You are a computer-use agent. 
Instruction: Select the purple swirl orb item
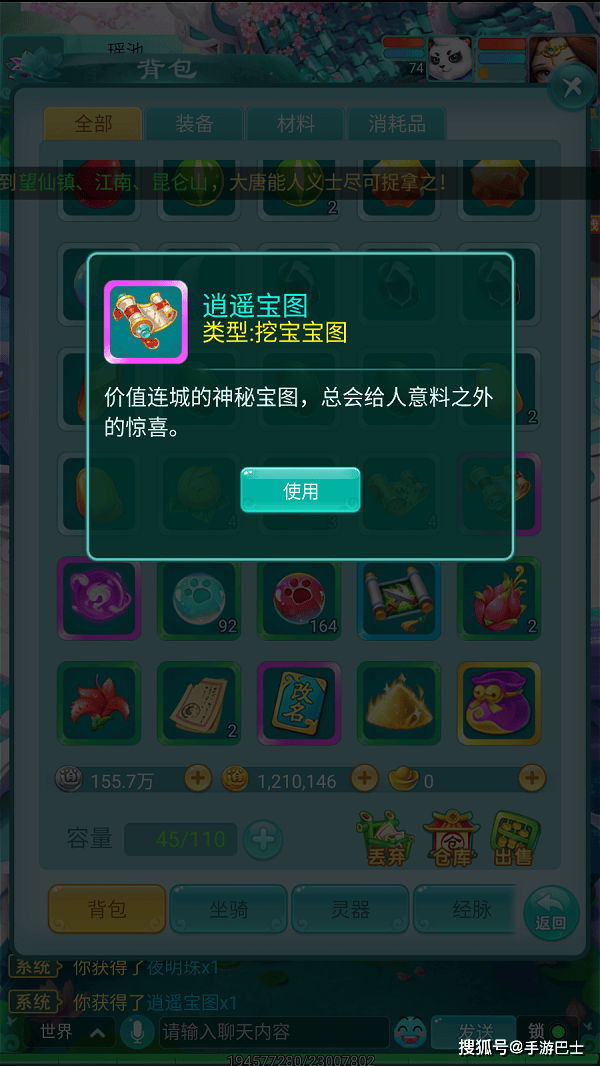click(x=99, y=599)
